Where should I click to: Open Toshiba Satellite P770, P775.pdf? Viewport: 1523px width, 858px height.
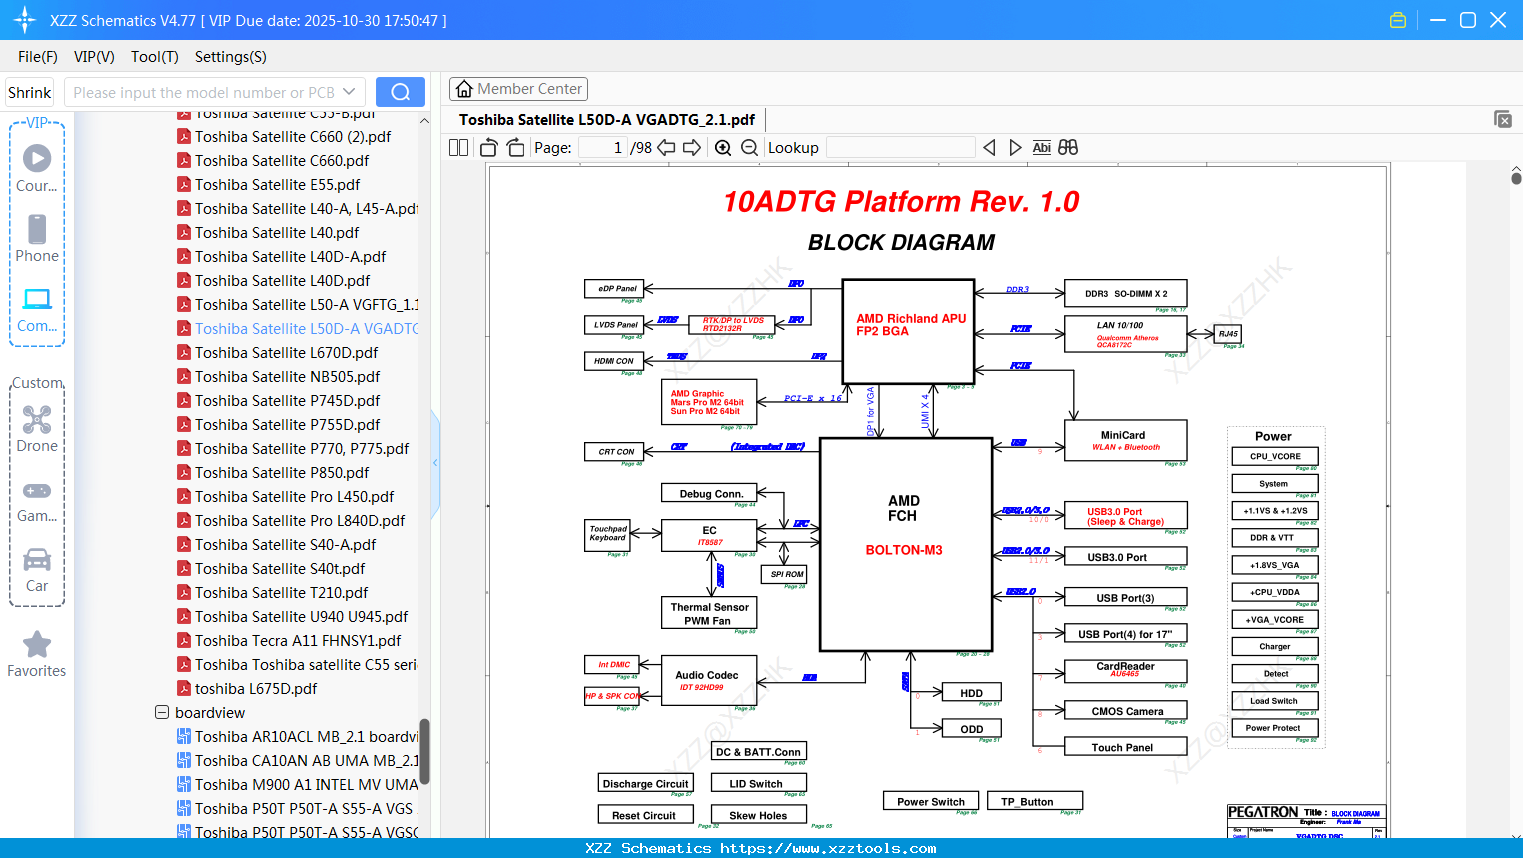point(302,448)
